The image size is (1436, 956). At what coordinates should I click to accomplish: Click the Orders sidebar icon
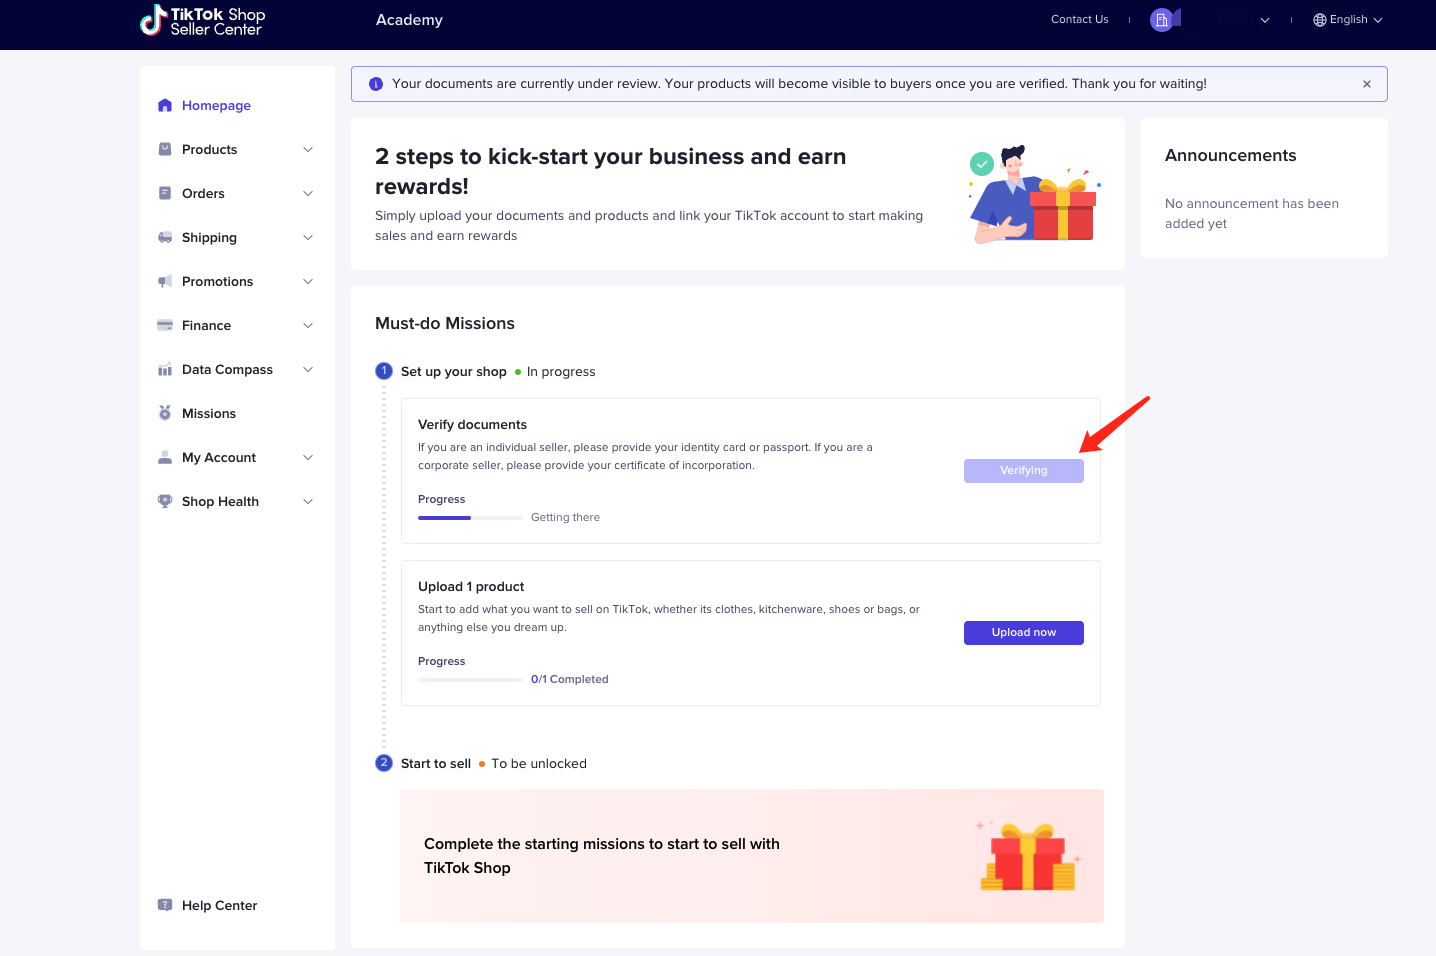click(x=165, y=193)
